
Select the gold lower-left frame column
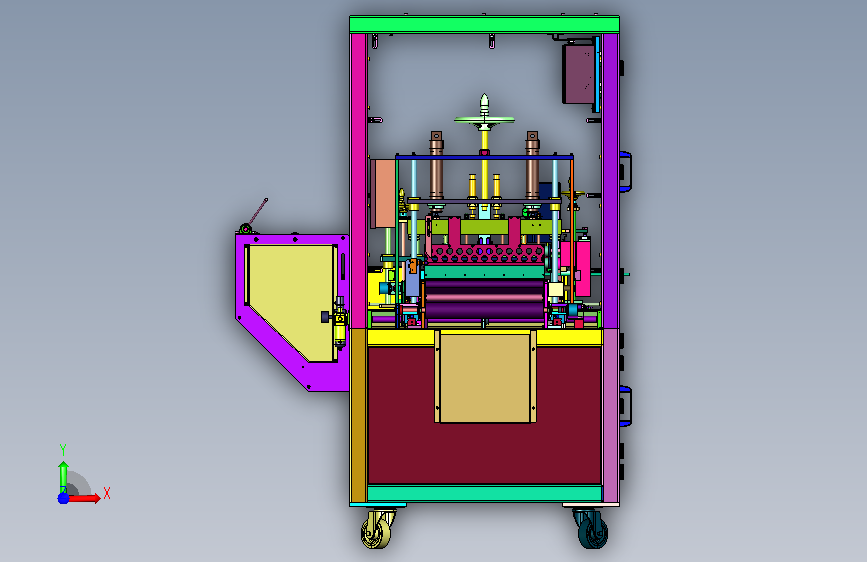pos(358,415)
